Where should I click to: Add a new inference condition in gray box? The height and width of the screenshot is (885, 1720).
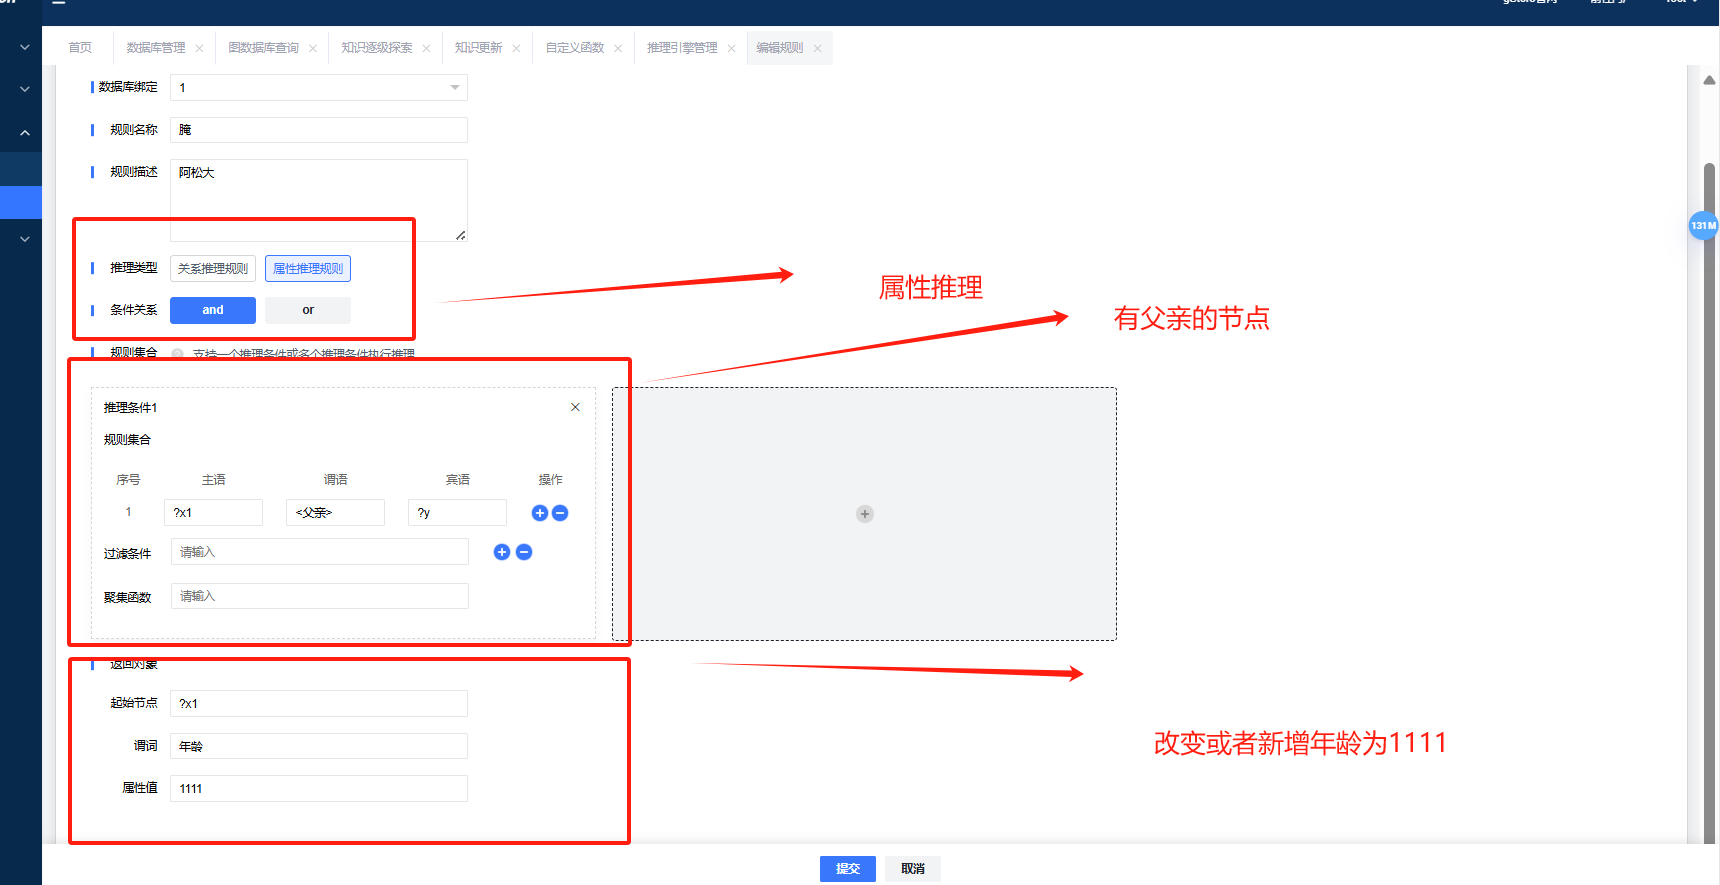(x=864, y=514)
